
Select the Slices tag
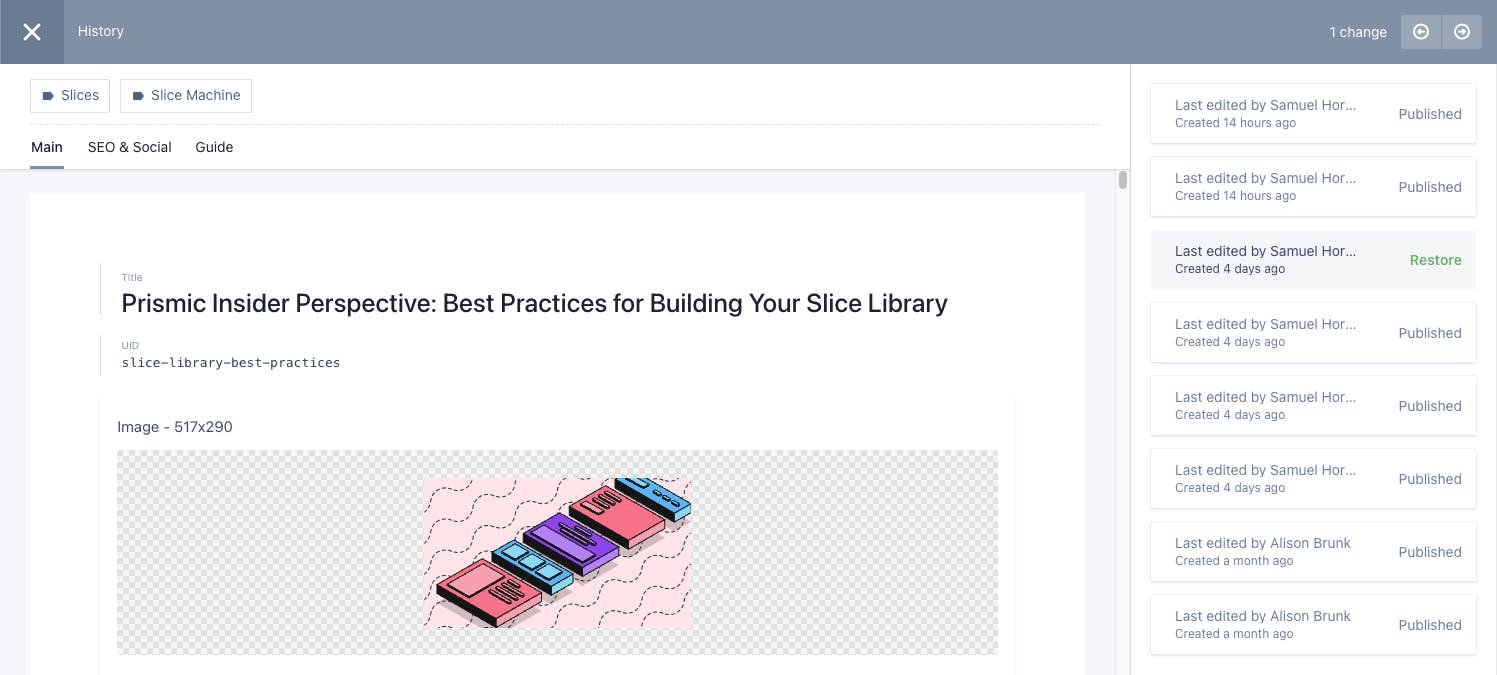click(69, 95)
